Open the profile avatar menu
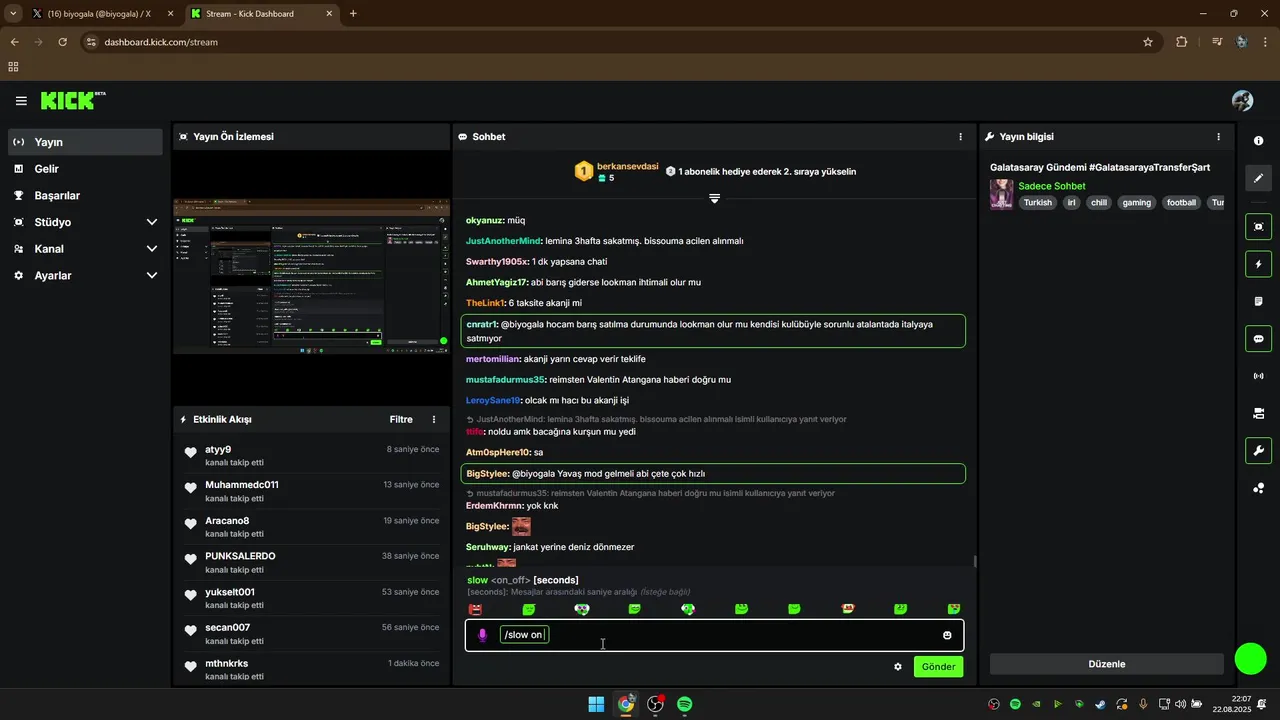Screen dimensions: 1280x720 coord(1243,101)
